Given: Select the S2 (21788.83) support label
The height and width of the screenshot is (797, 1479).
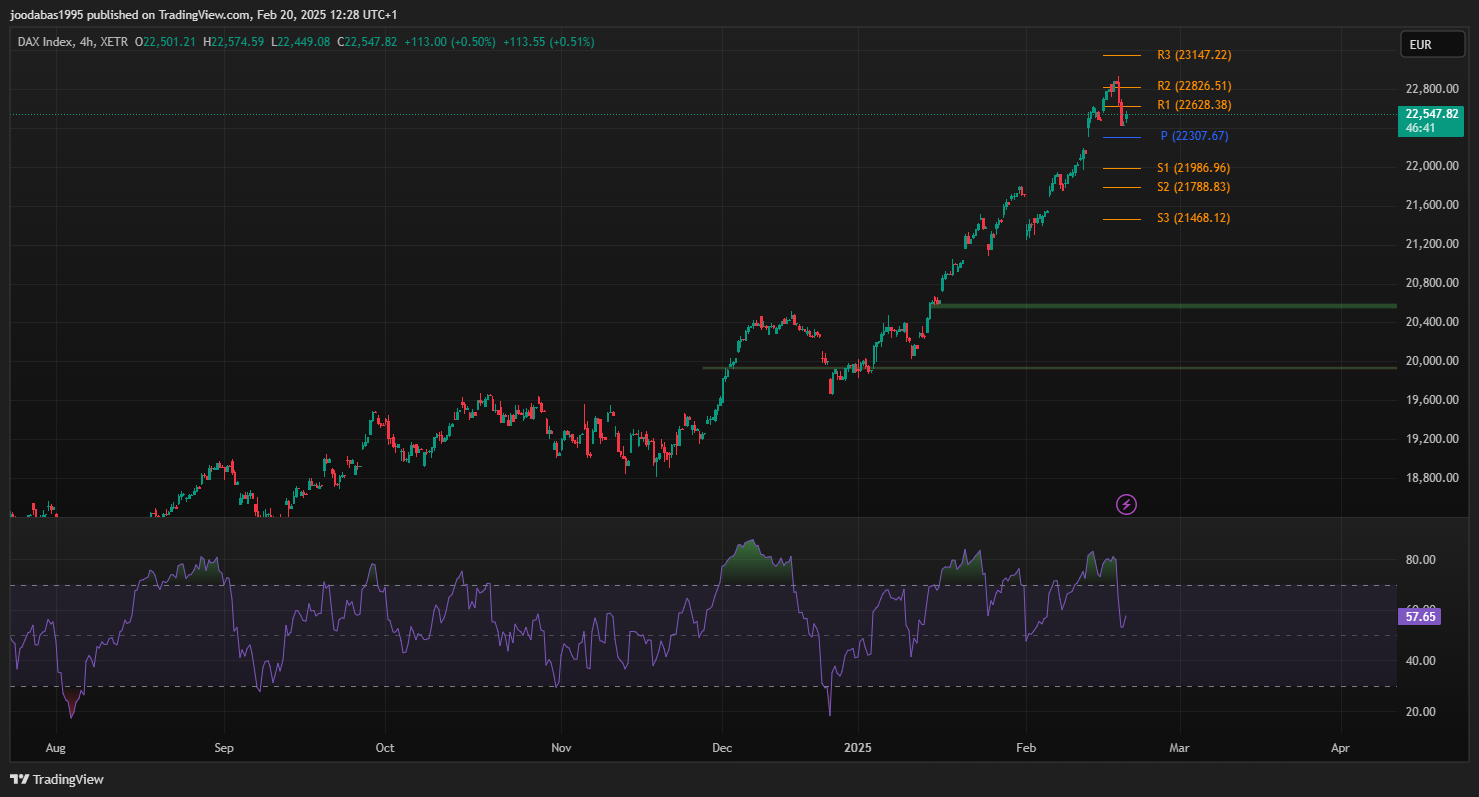Looking at the screenshot, I should (x=1194, y=187).
